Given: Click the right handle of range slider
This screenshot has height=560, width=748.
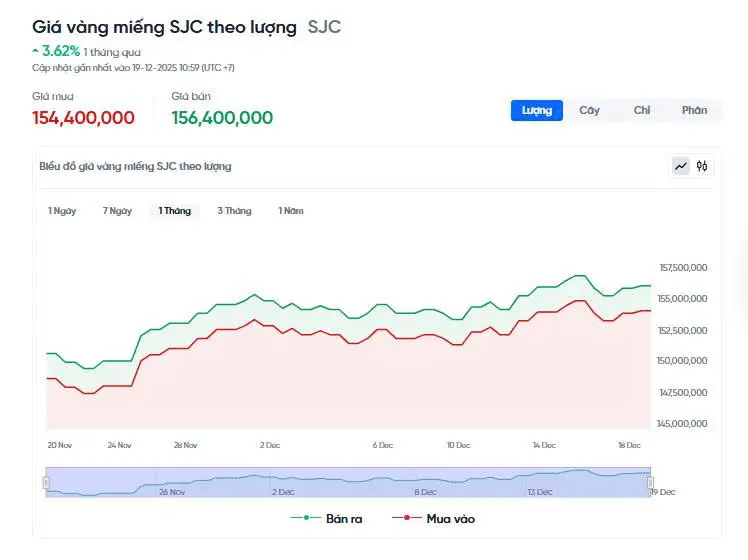Looking at the screenshot, I should tap(651, 482).
